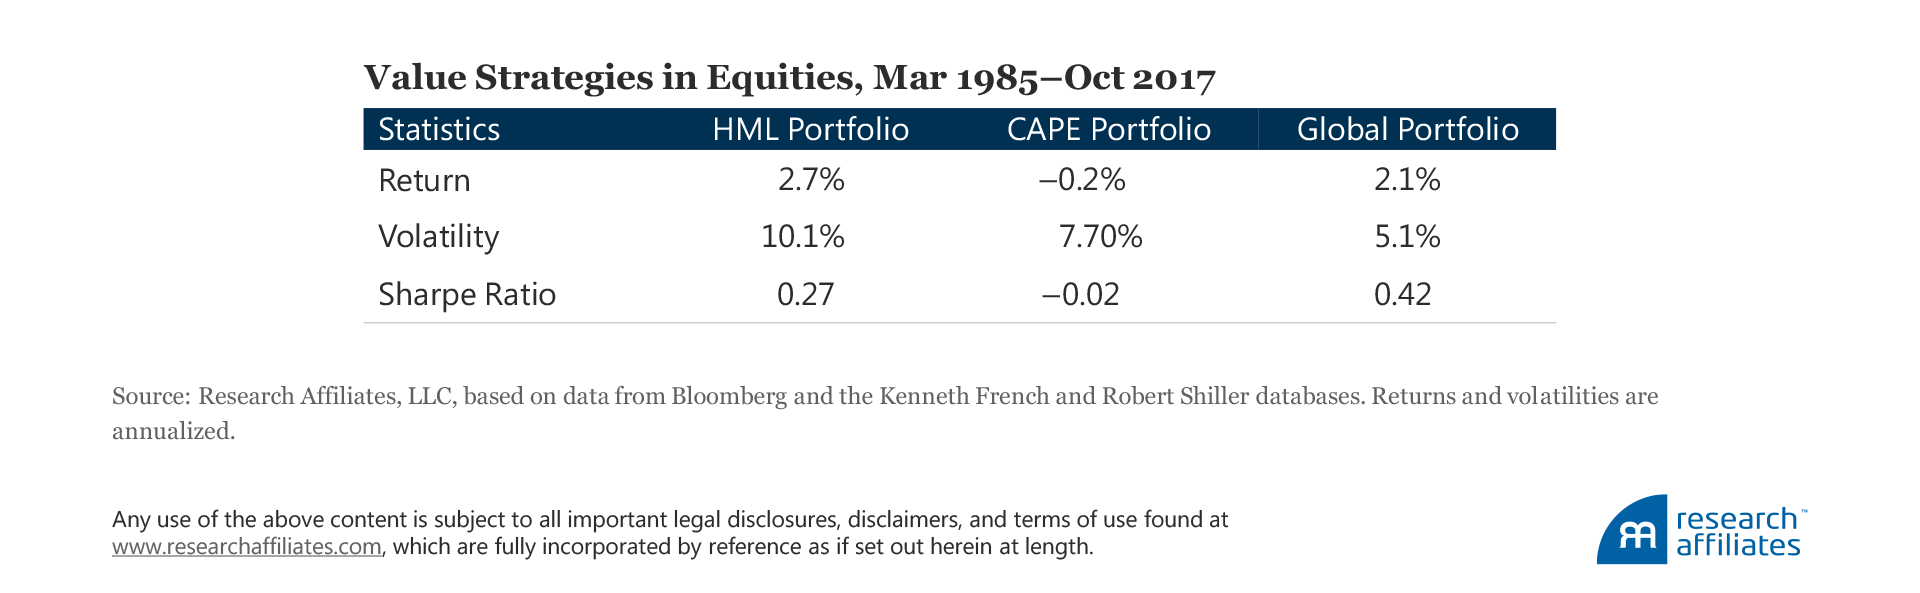Click the Return row label
The width and height of the screenshot is (1920, 593).
pos(424,181)
